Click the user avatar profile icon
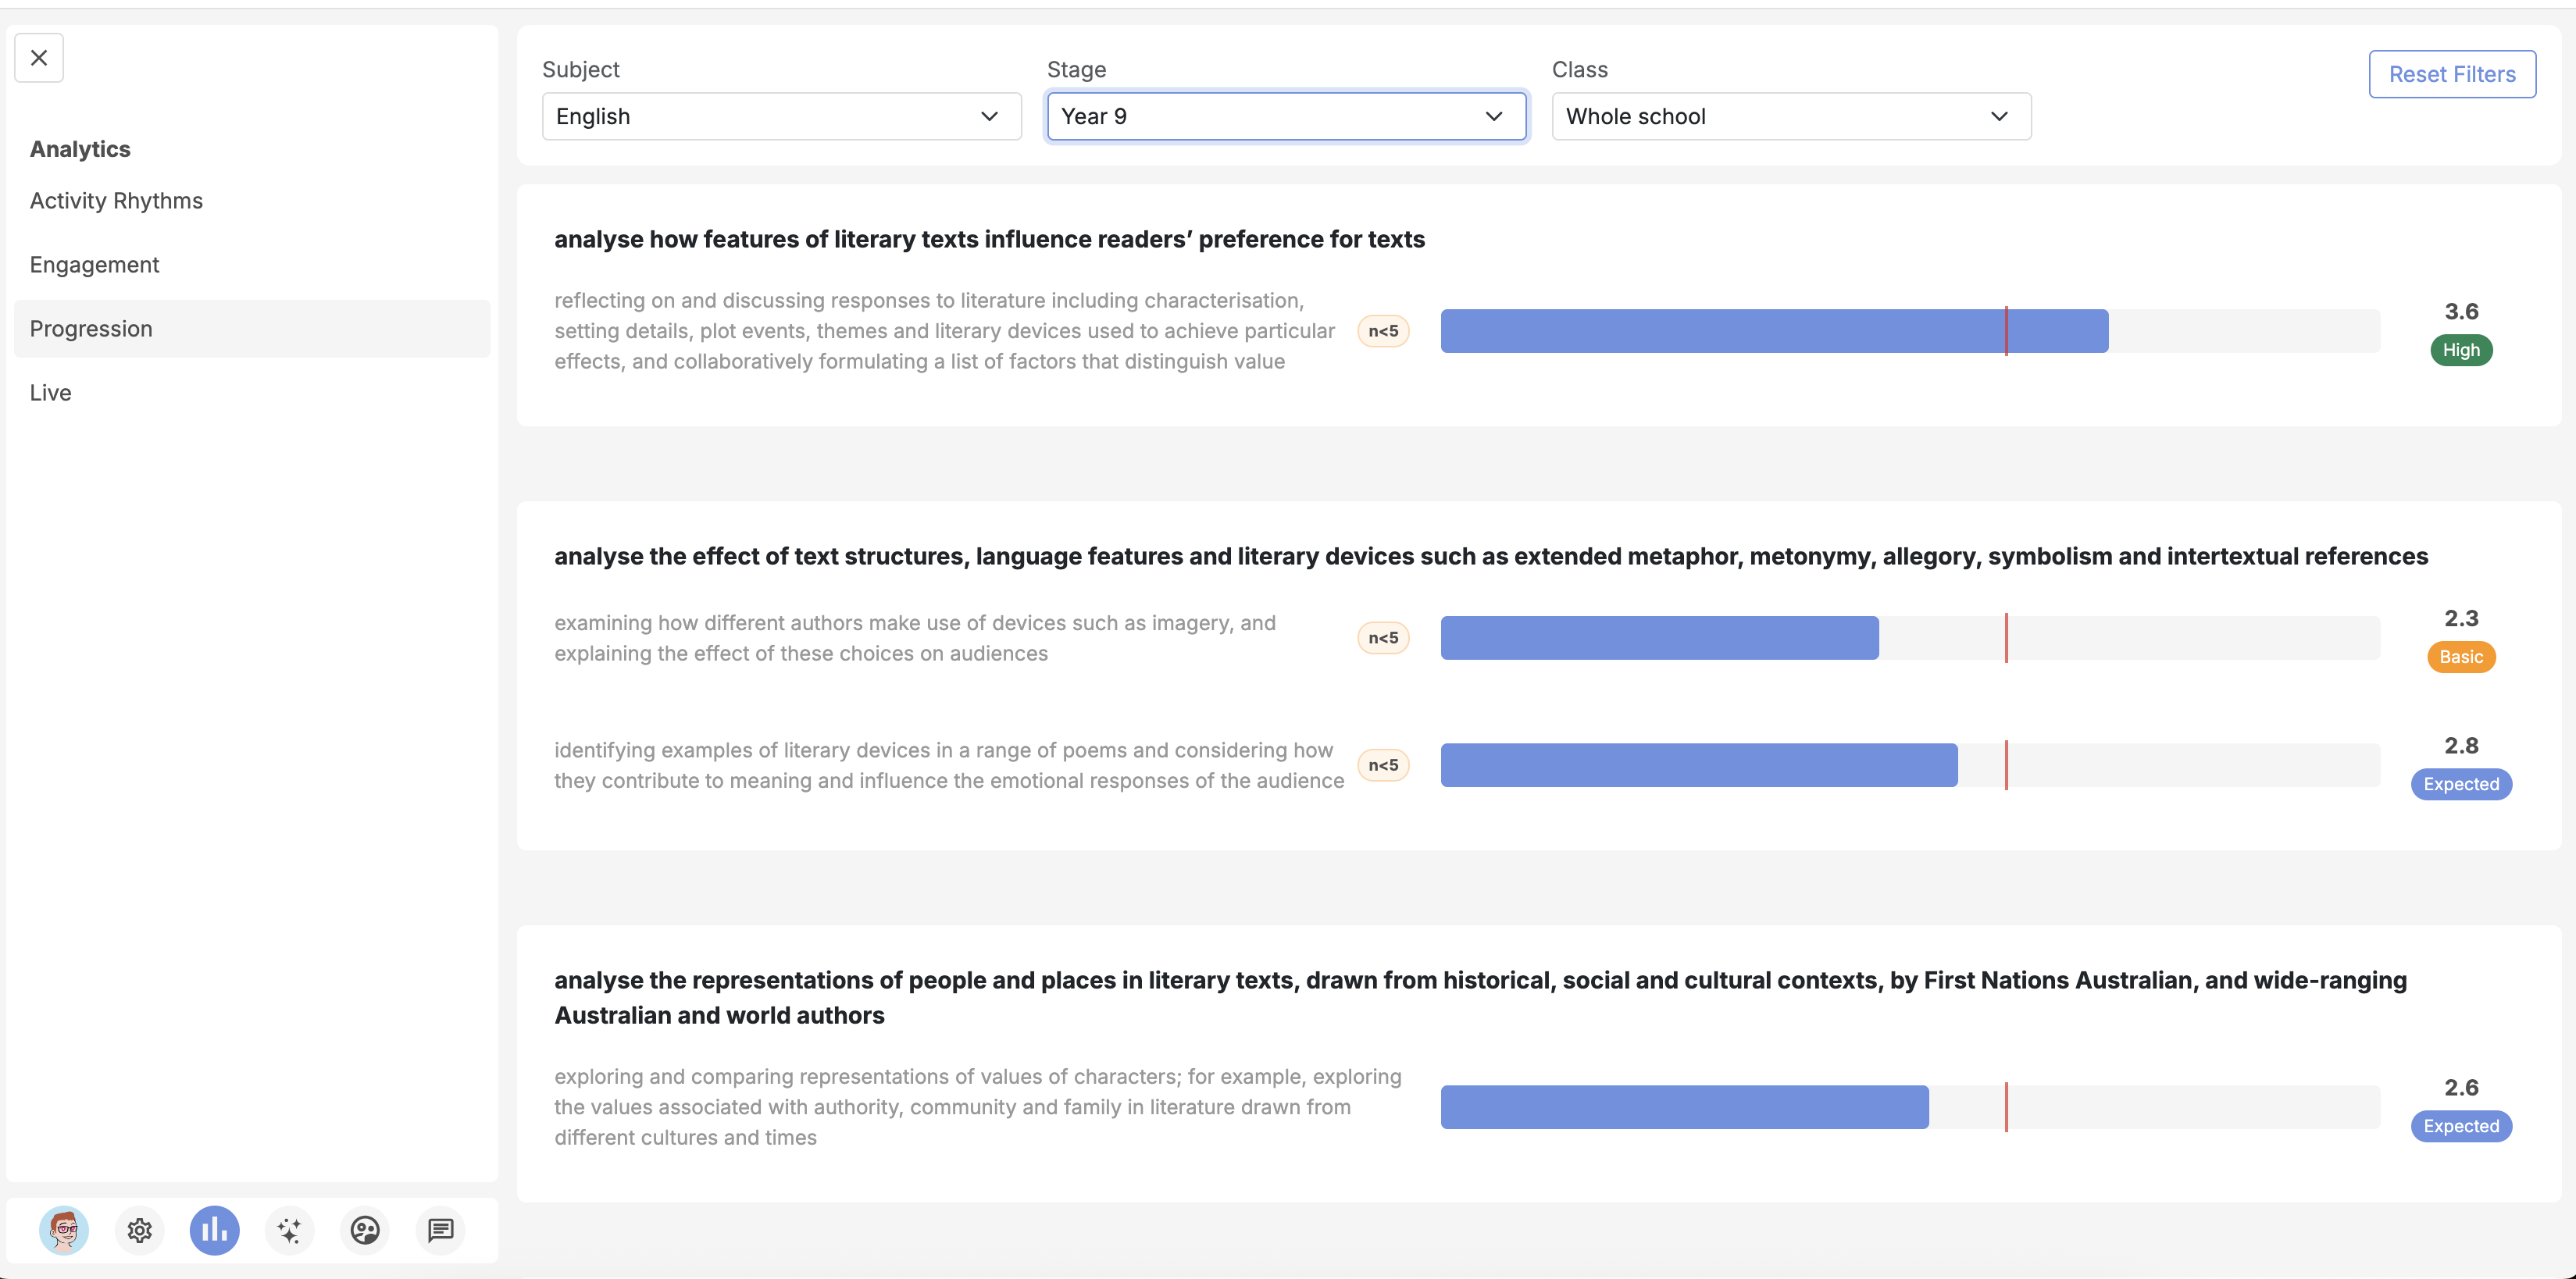The width and height of the screenshot is (2576, 1279). pos(64,1230)
